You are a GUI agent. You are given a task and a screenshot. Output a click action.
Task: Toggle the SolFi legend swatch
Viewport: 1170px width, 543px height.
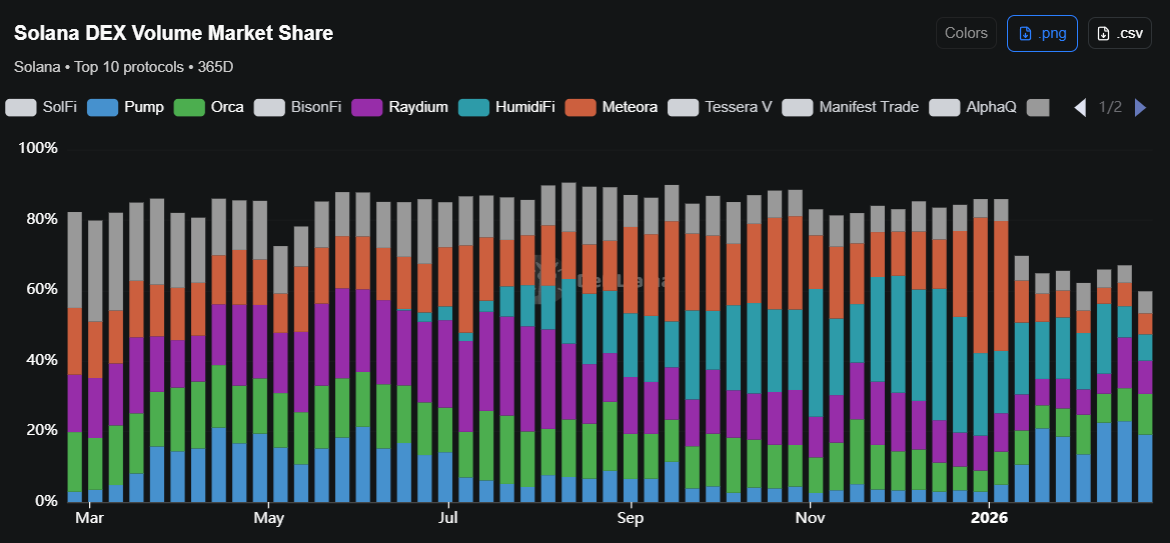click(x=21, y=107)
